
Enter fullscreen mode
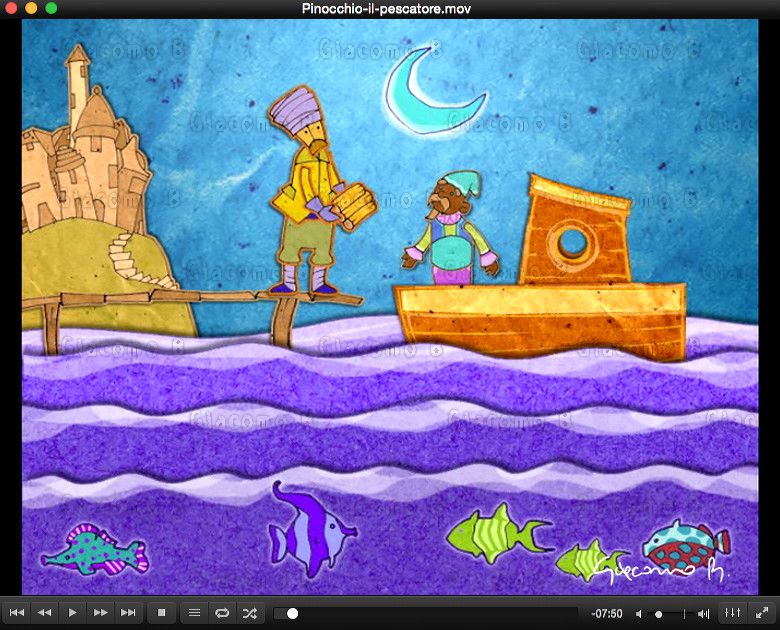762,613
